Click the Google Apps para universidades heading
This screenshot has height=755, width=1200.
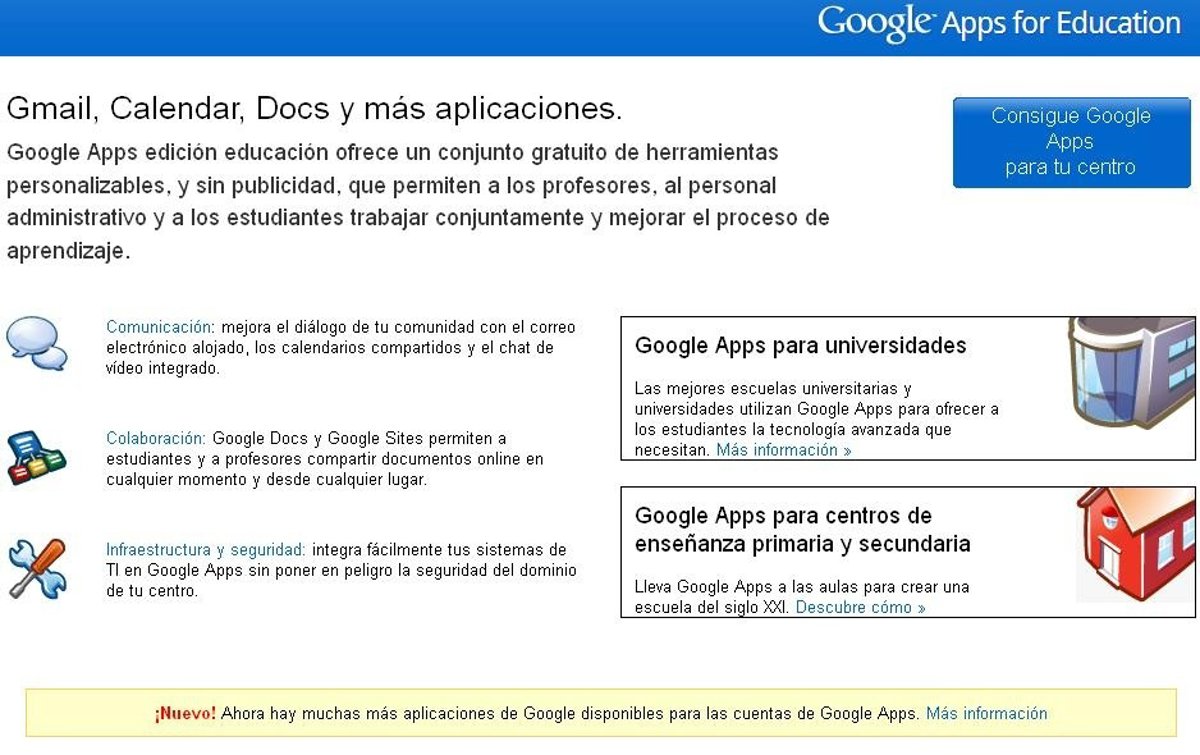(800, 346)
